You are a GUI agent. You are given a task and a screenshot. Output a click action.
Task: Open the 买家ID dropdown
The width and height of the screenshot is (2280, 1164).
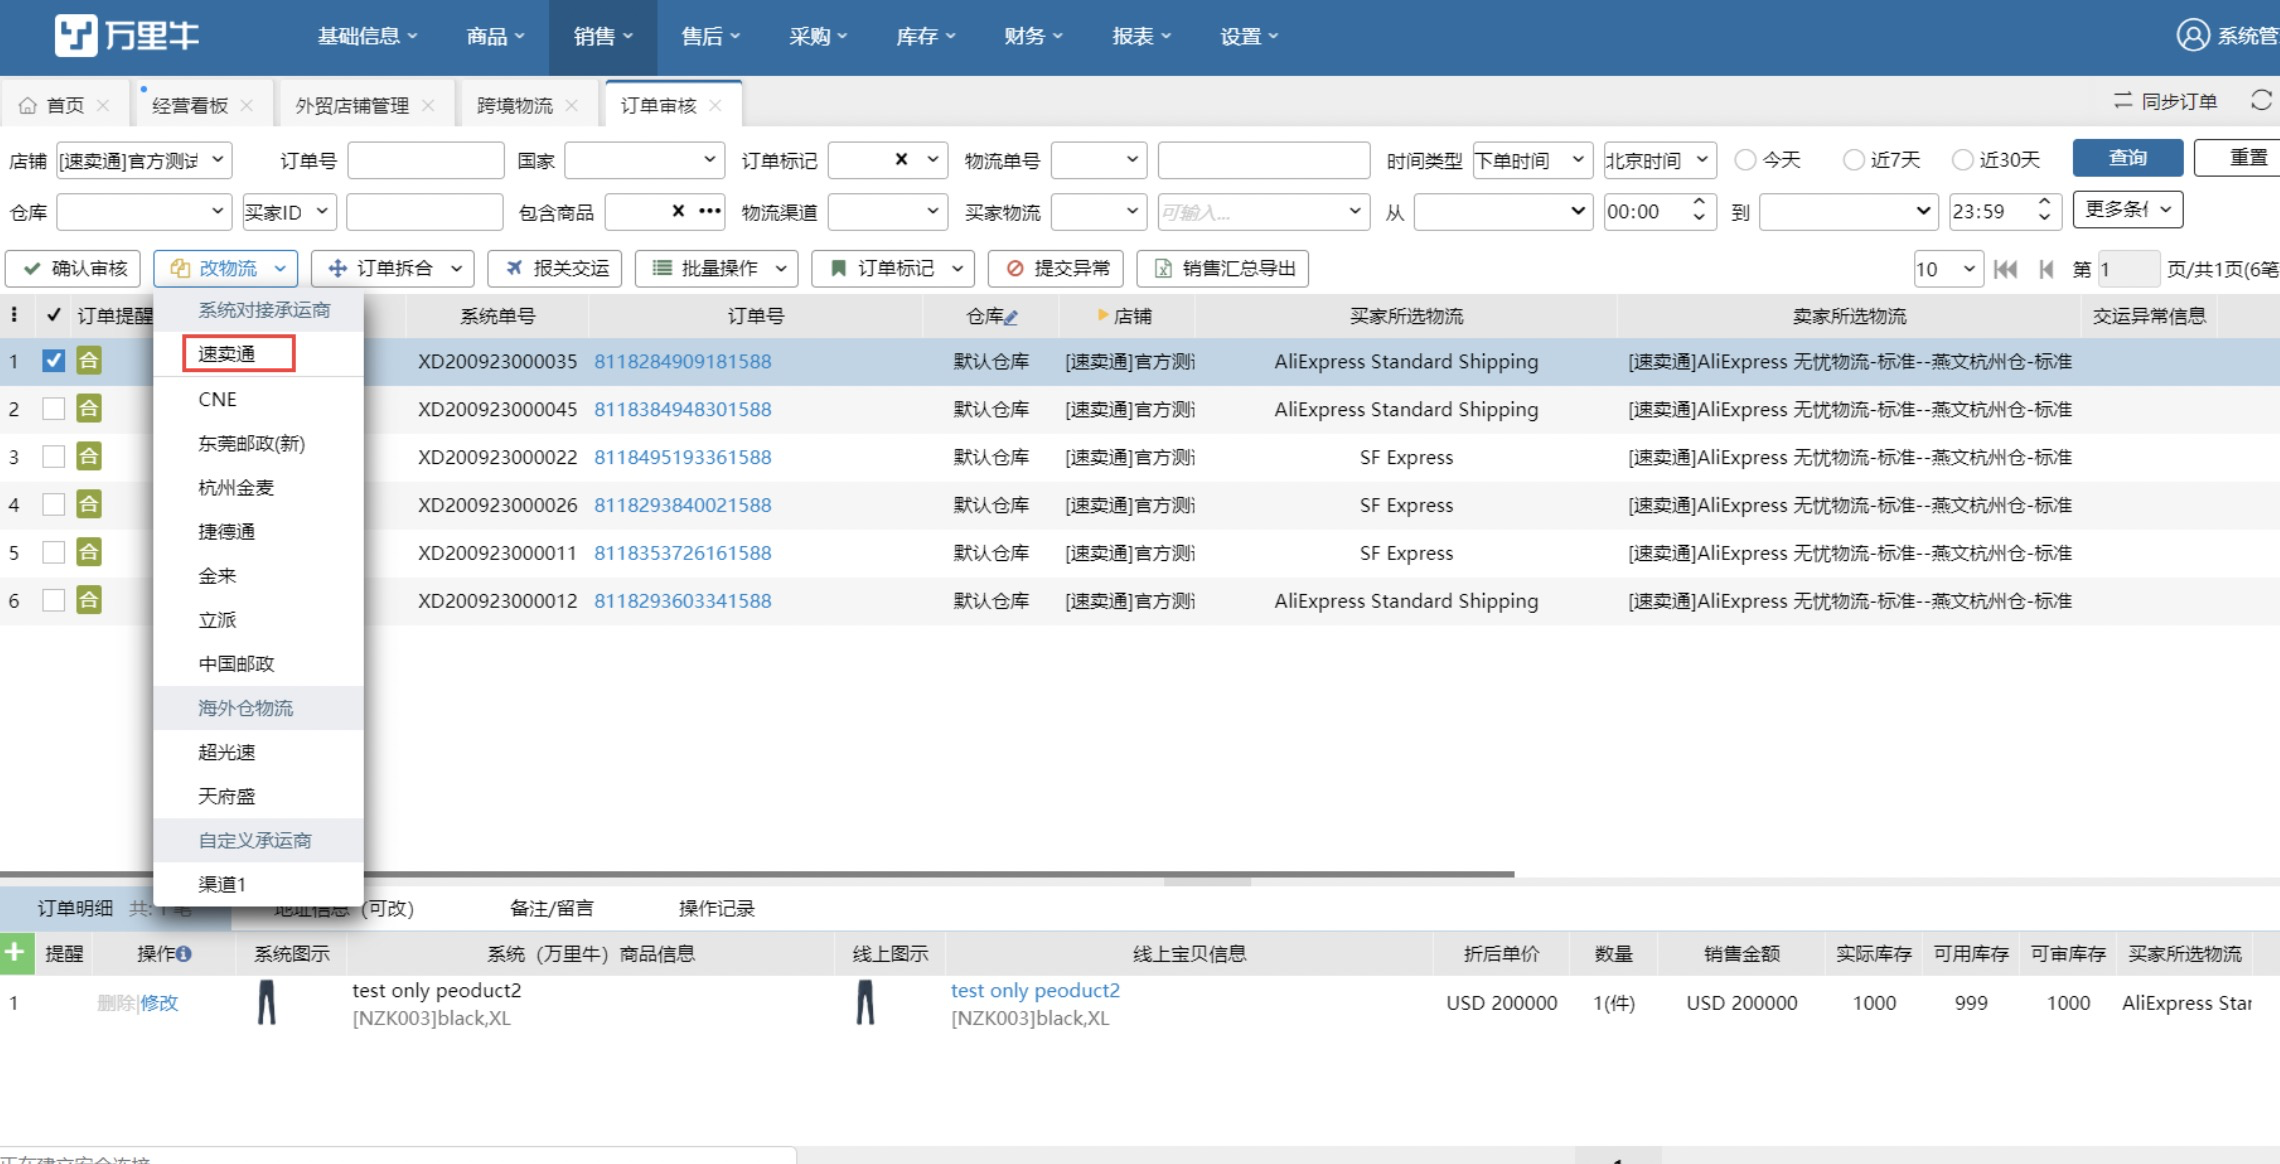coord(289,212)
